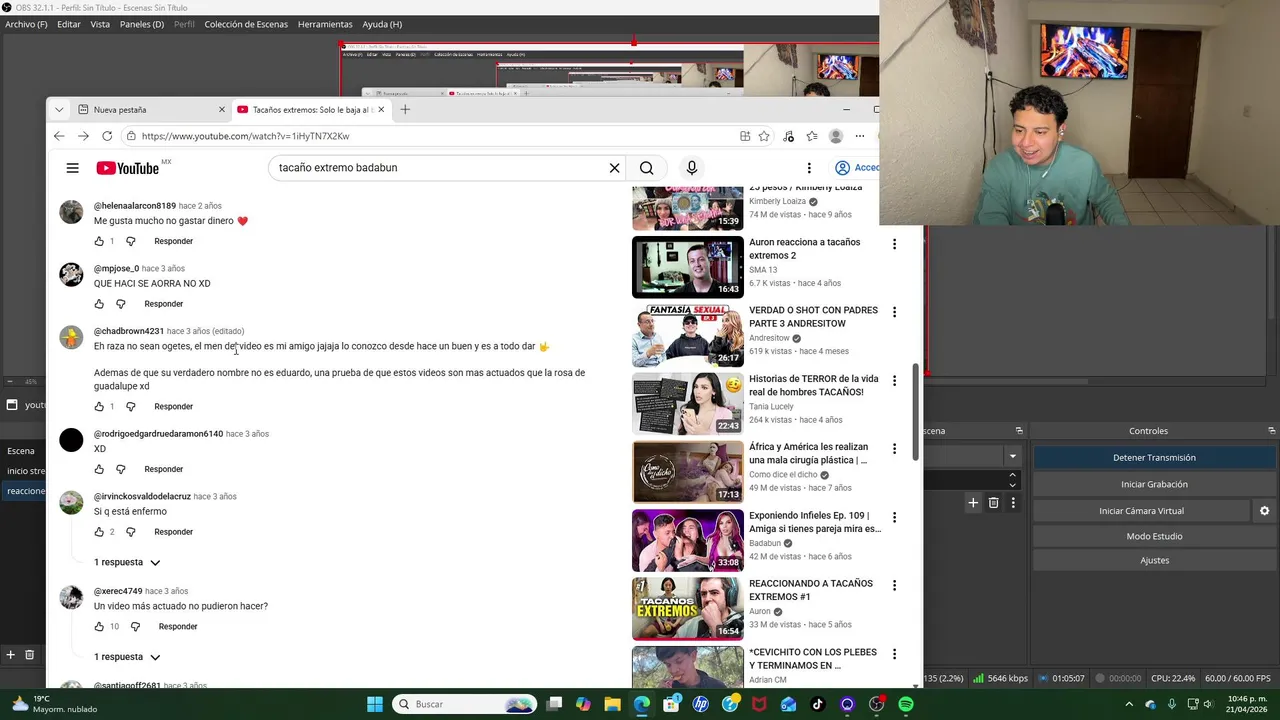Open options for África y América video
The height and width of the screenshot is (720, 1280).
894,449
